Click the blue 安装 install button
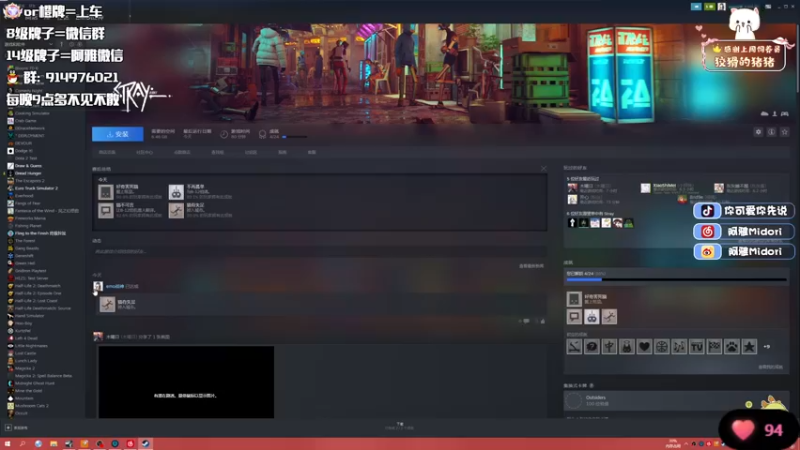 [117, 134]
